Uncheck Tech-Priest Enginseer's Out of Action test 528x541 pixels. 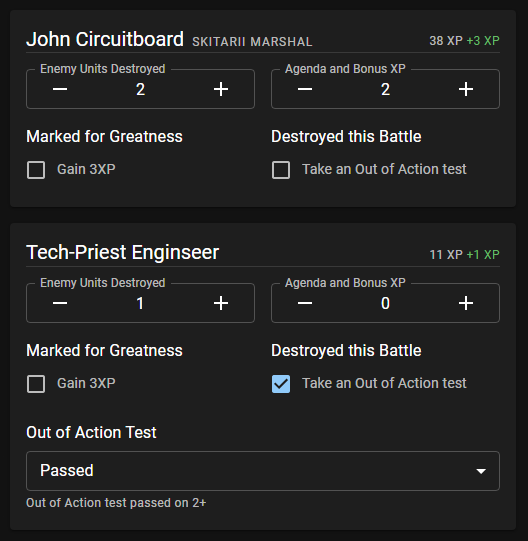(x=281, y=384)
